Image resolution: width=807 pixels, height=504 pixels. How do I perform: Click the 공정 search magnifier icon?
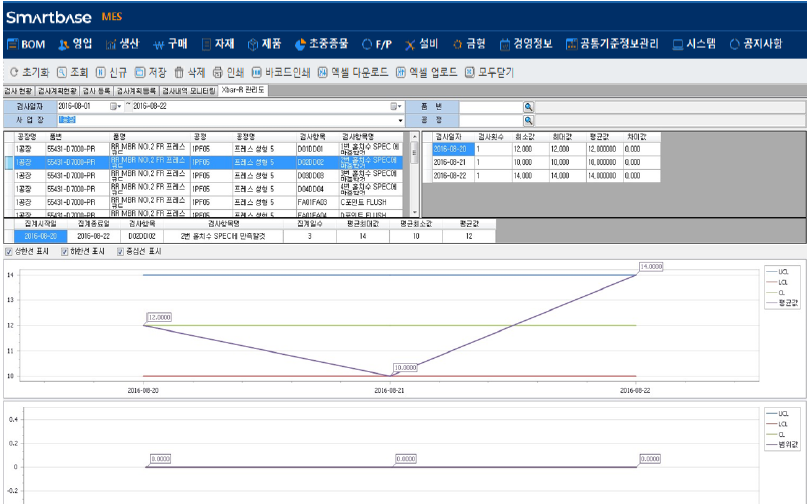[x=529, y=120]
